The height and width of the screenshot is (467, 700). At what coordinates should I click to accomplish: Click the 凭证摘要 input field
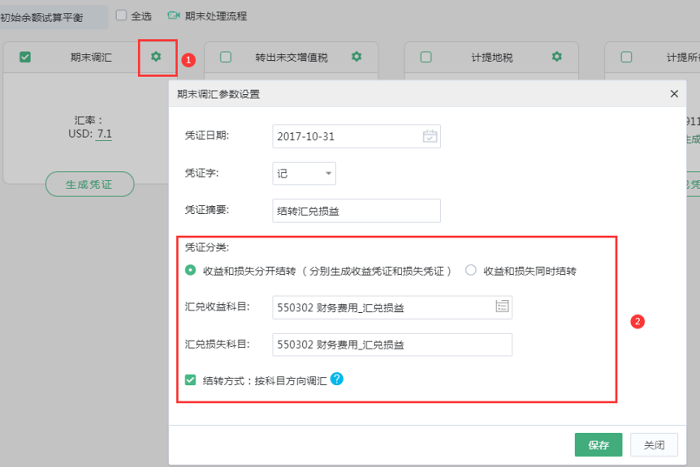(x=356, y=210)
